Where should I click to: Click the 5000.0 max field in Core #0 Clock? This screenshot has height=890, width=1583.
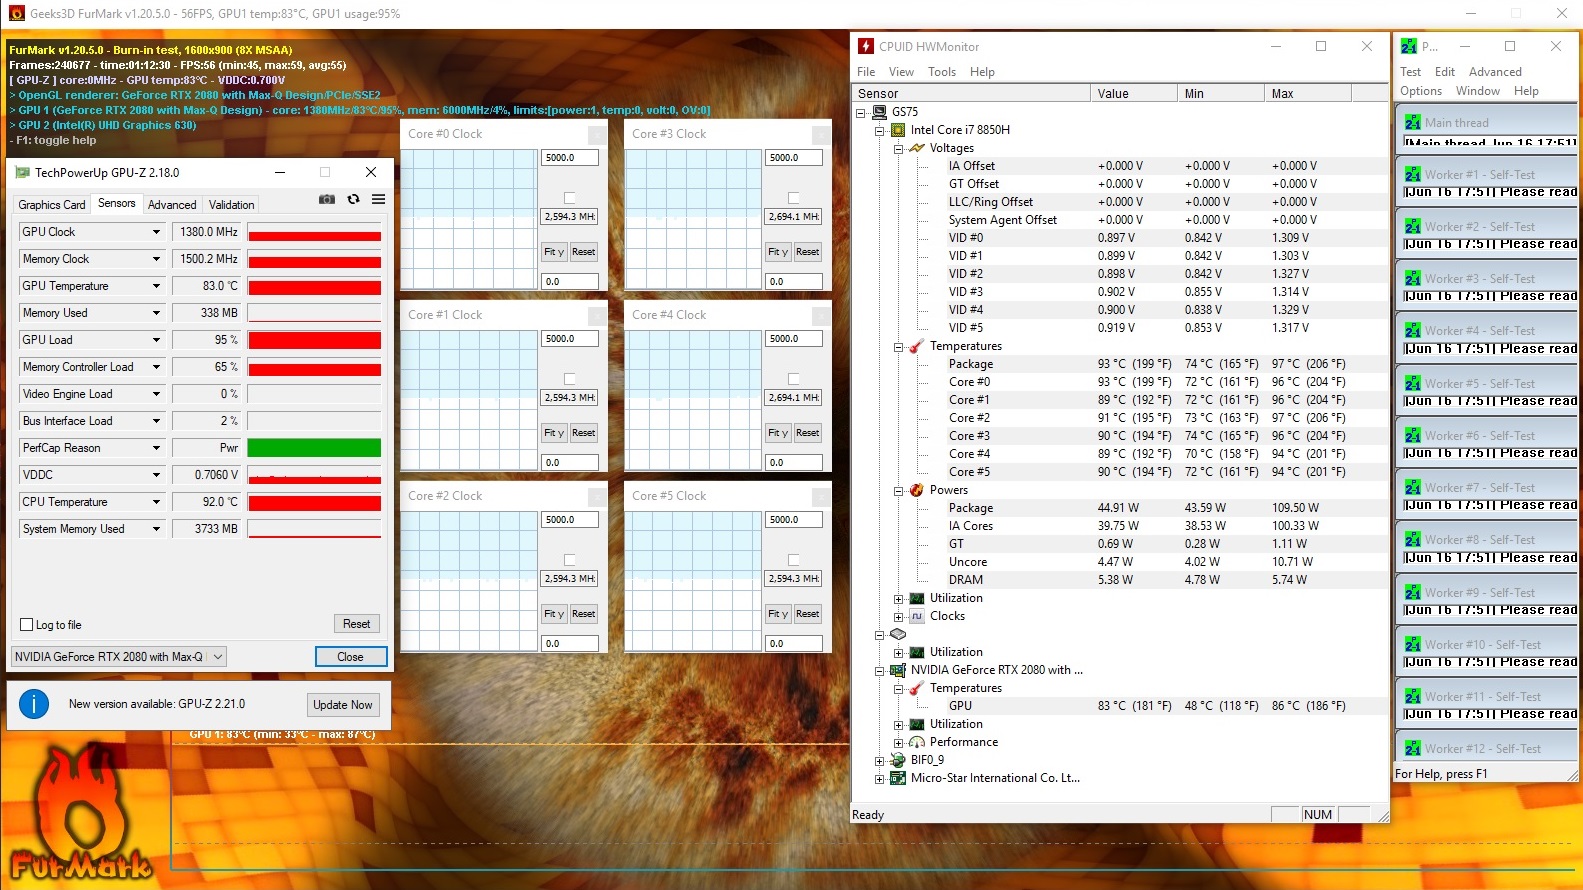pos(570,158)
